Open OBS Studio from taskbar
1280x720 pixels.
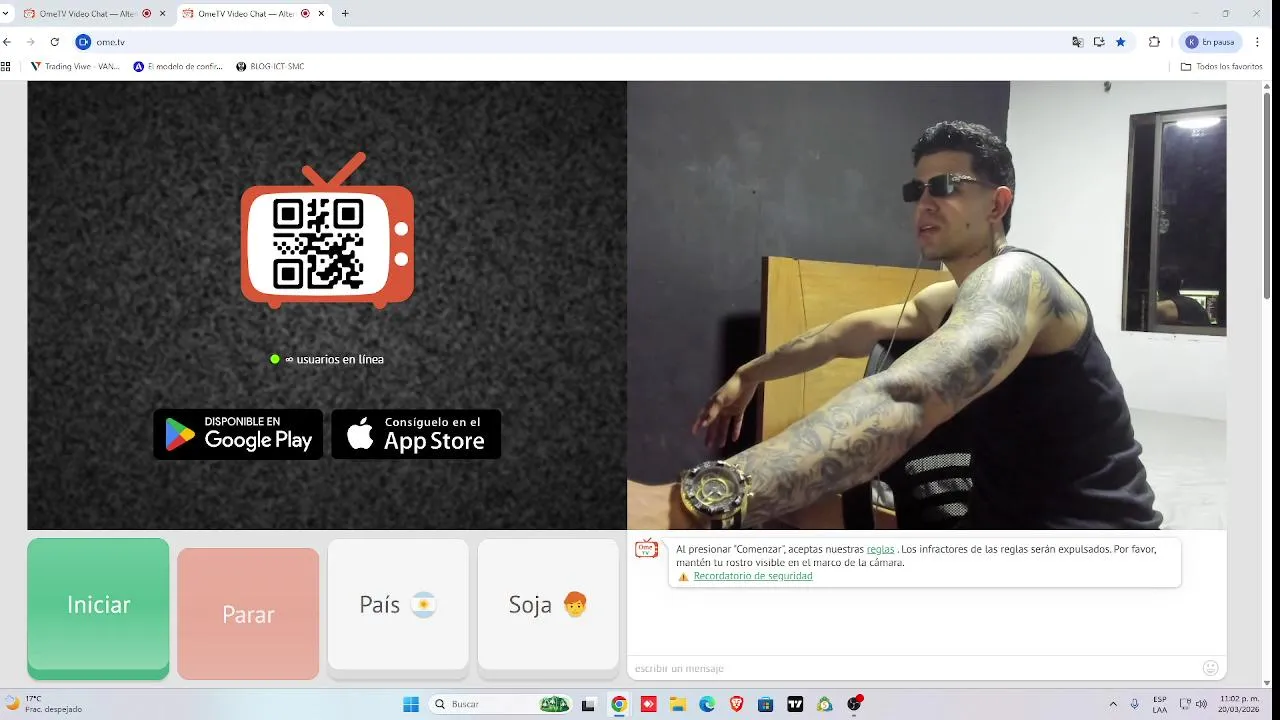click(x=854, y=704)
